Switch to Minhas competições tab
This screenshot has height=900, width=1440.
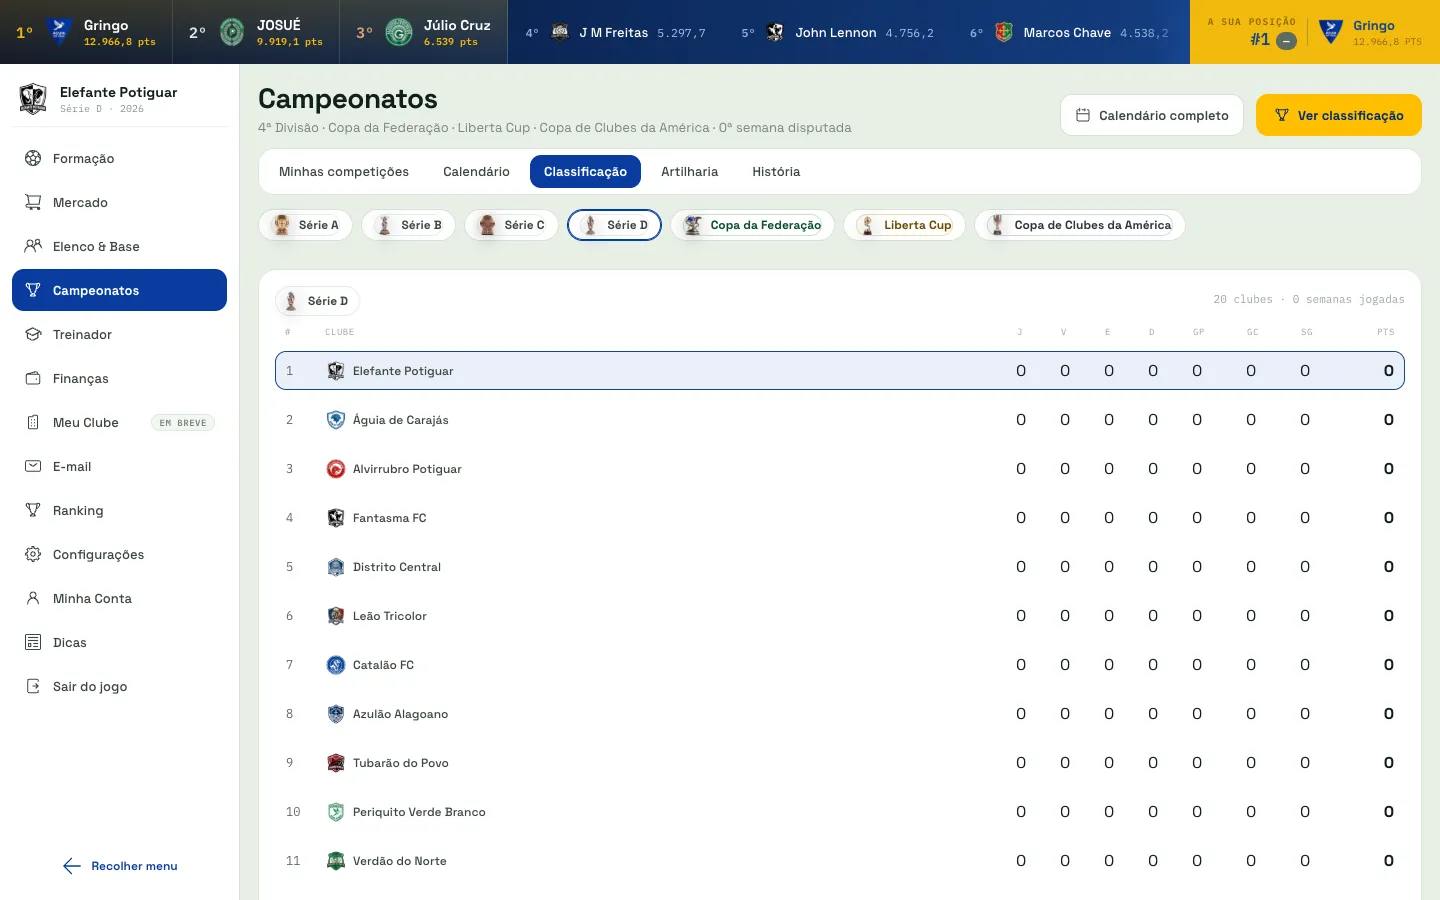coord(344,172)
